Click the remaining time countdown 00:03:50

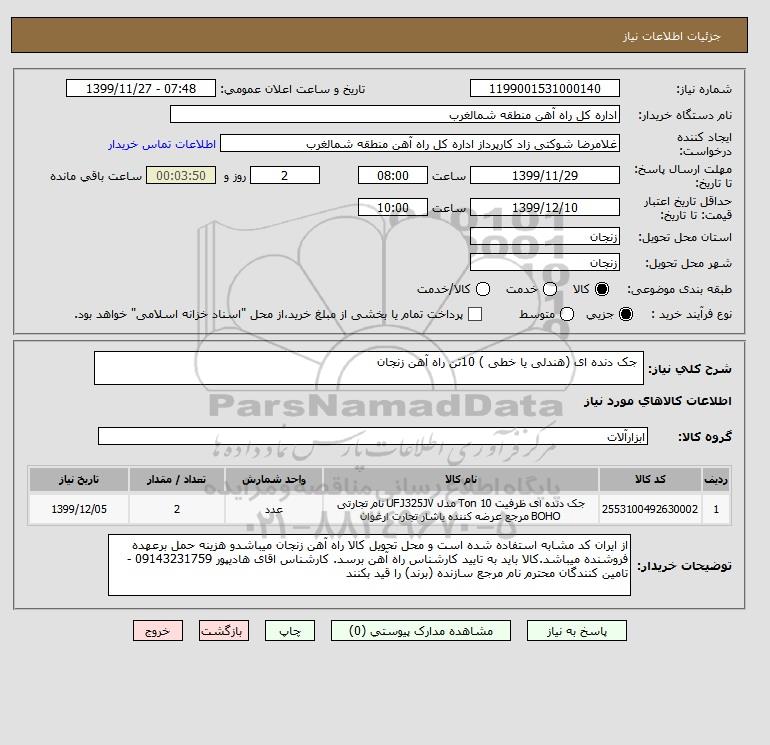(181, 176)
